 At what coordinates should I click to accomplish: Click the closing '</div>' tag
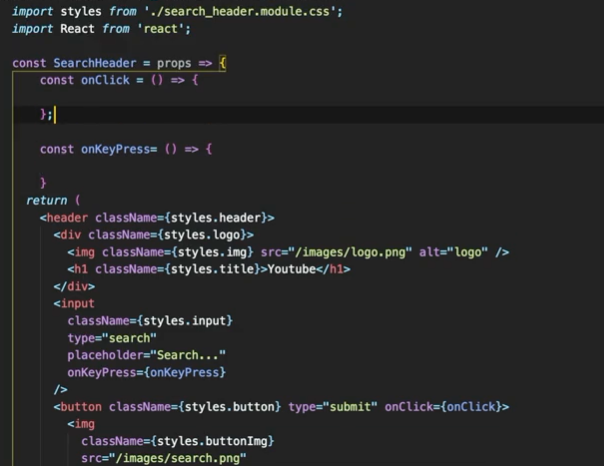[x=74, y=287]
